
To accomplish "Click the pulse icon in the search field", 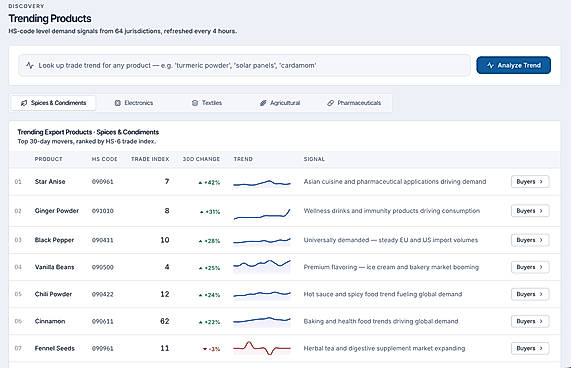I will (30, 66).
